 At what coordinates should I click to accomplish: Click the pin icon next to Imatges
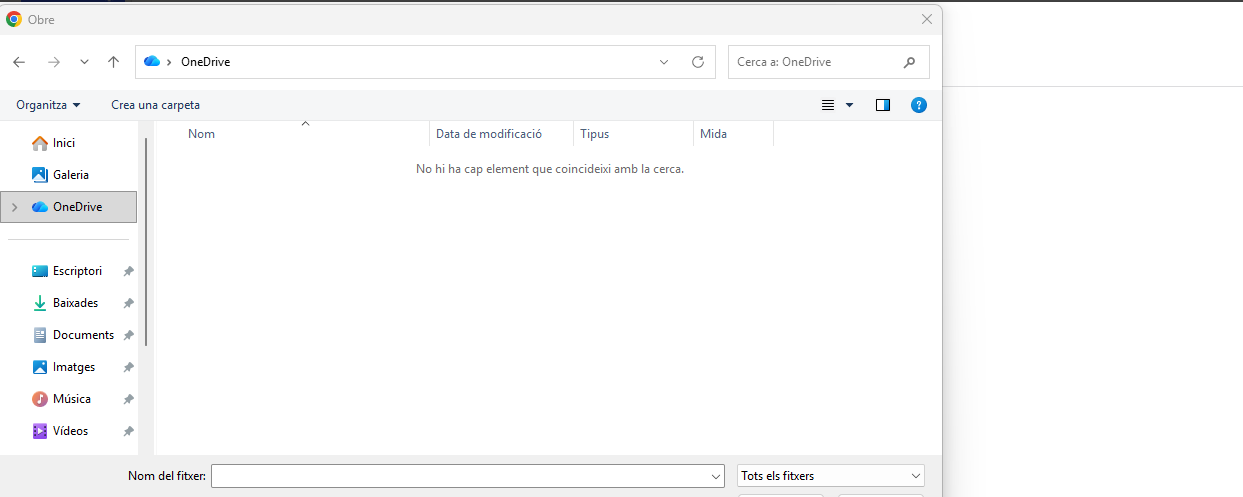click(128, 368)
